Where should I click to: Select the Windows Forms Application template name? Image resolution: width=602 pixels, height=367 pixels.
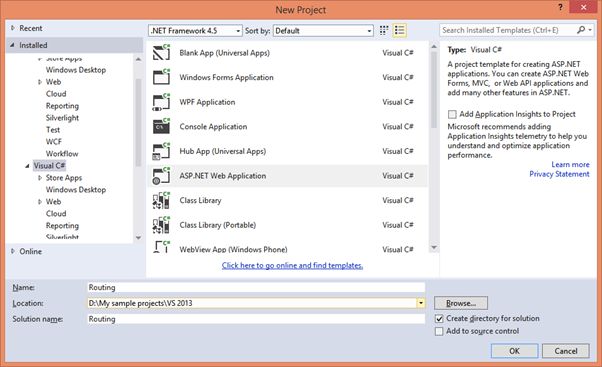point(227,78)
